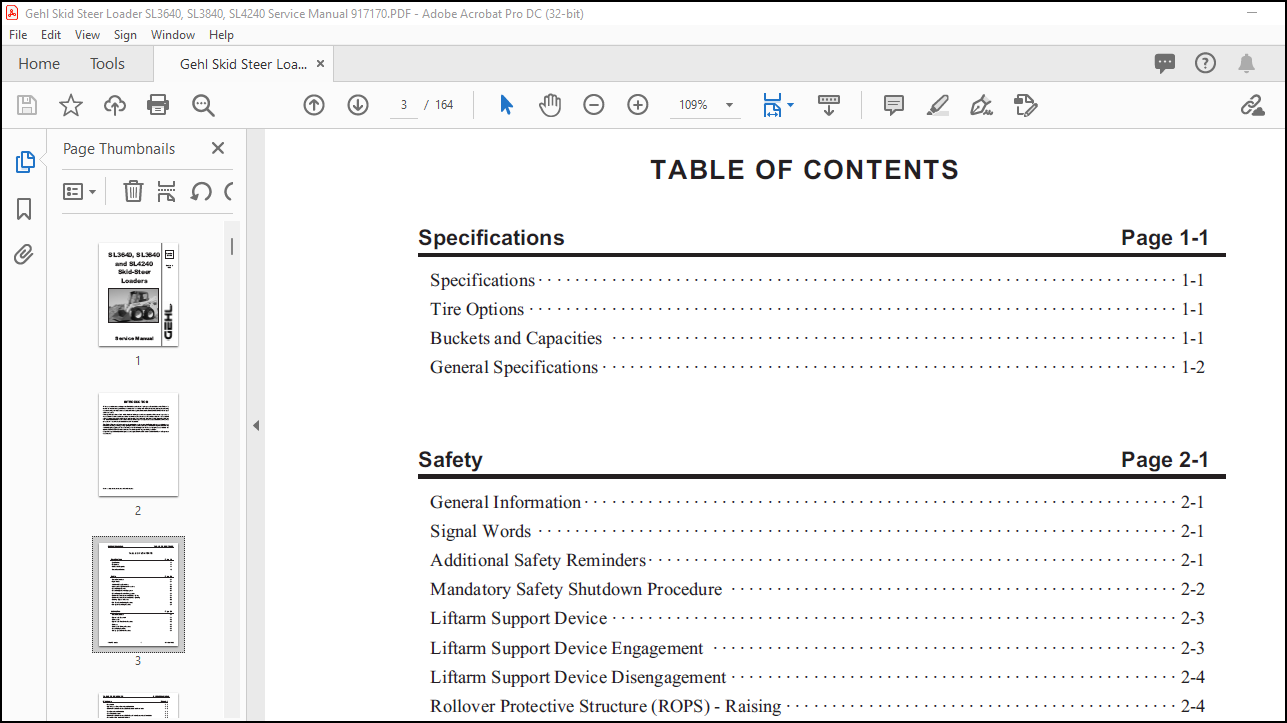The image size is (1287, 723).
Task: Open the Help menu
Action: tap(221, 34)
